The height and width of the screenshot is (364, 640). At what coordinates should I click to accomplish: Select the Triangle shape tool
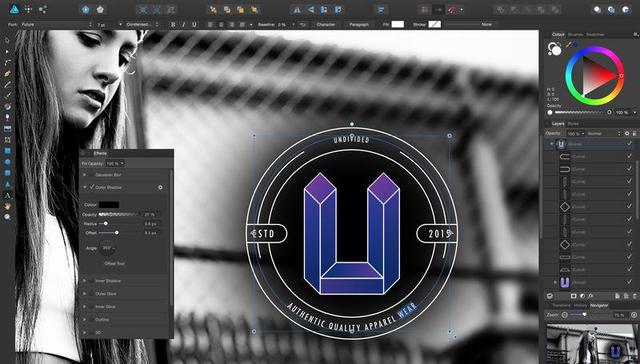(x=7, y=184)
